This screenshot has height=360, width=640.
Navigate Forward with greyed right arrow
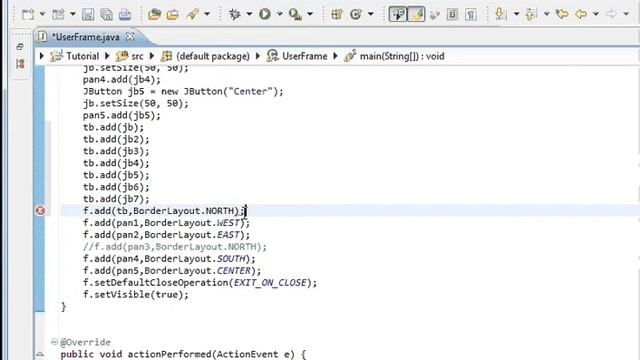pyautogui.click(x=611, y=14)
